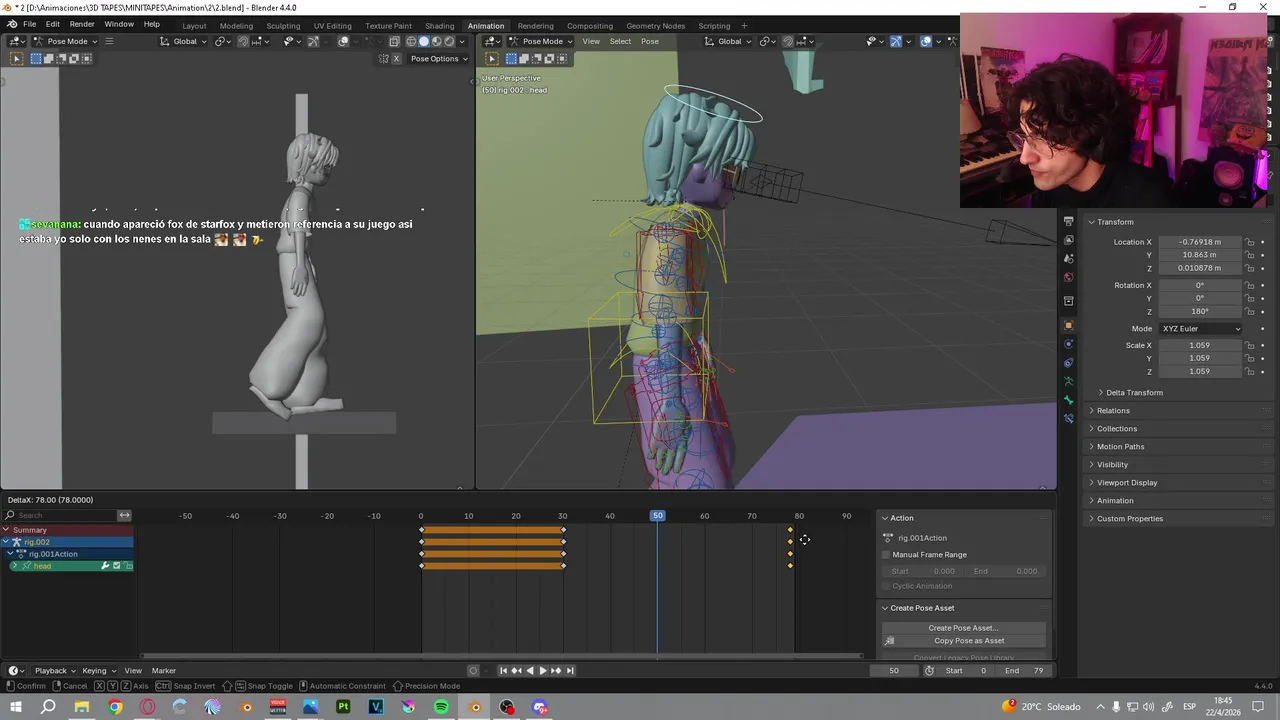Enable Manual Frame Range checkbox
Viewport: 1280px width, 720px height.
click(x=886, y=555)
